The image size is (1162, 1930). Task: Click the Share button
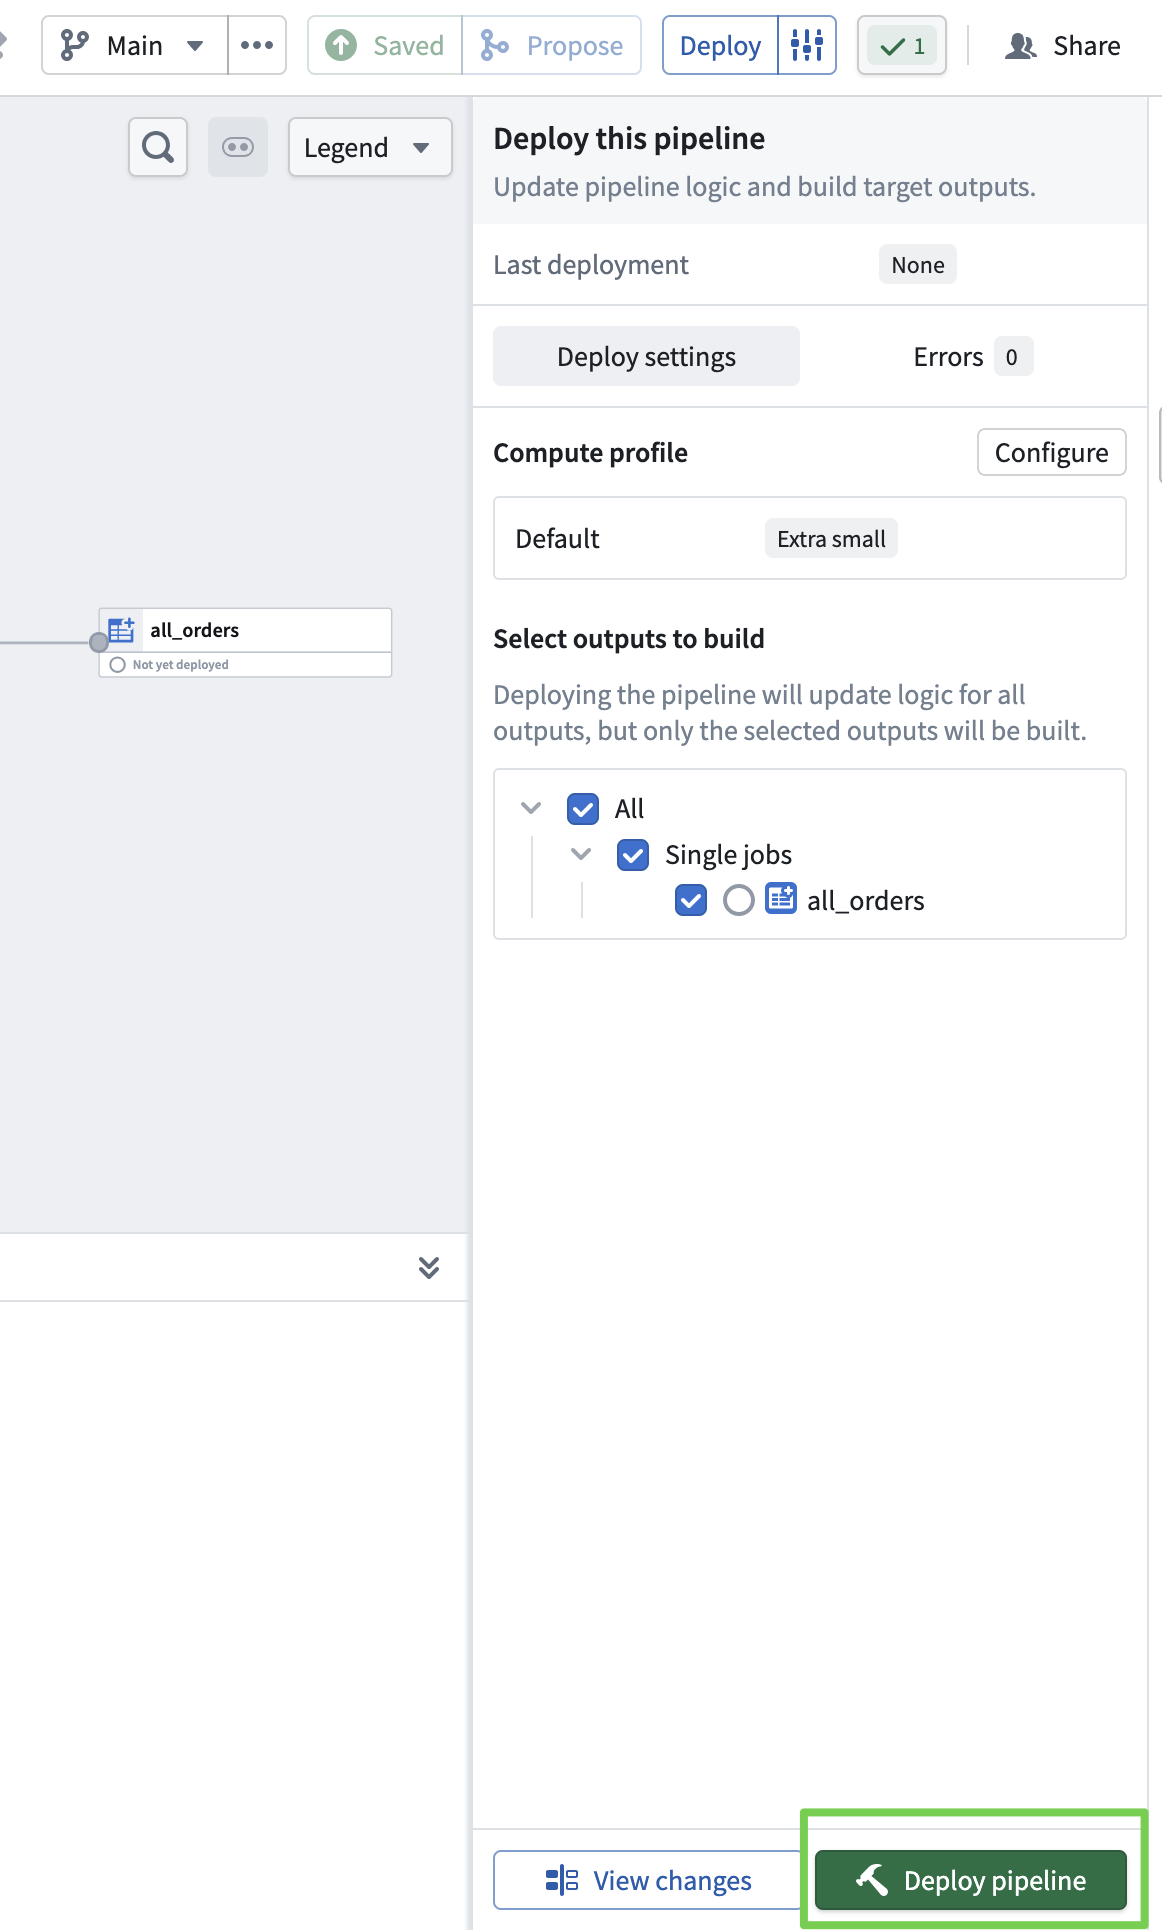pos(1063,46)
